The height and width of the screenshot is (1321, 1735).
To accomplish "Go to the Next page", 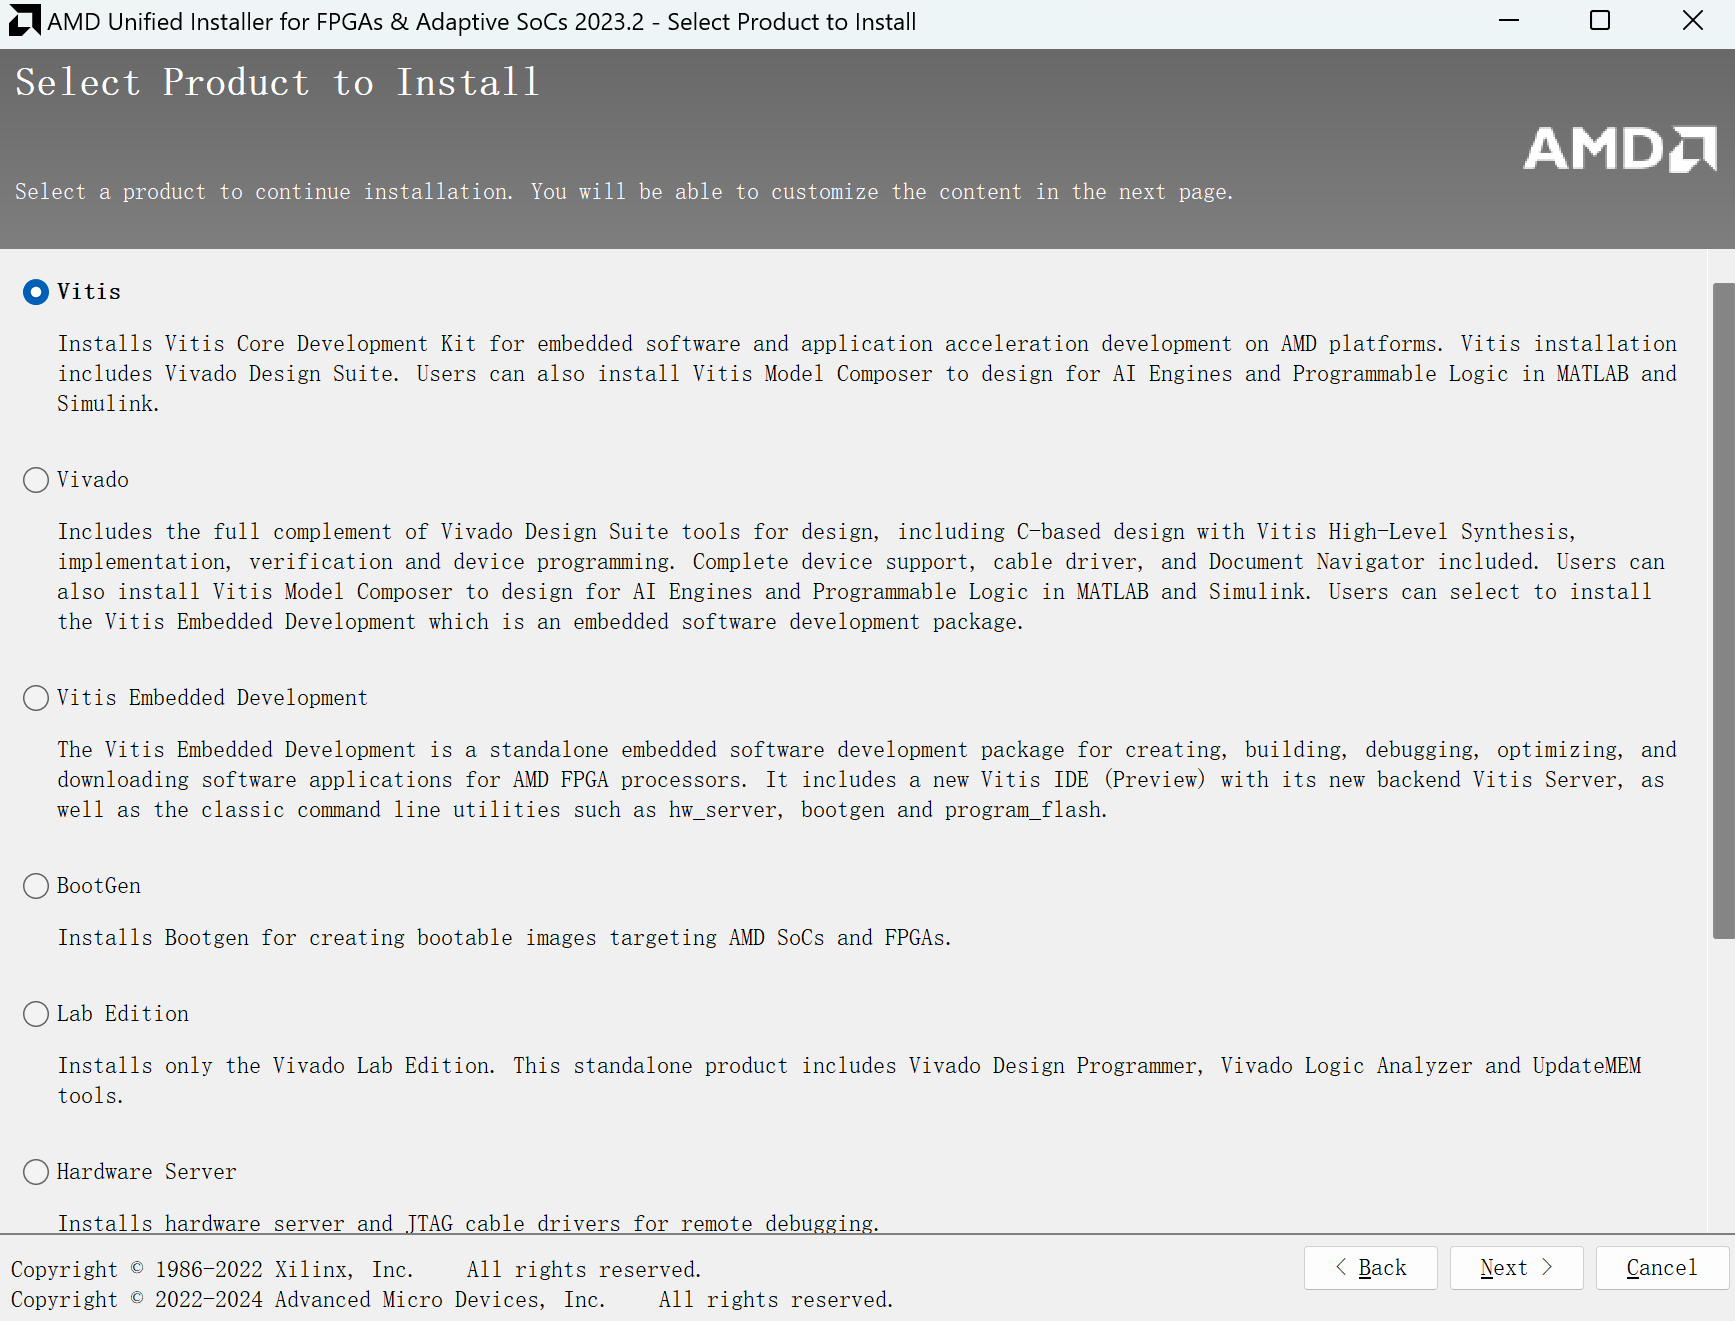I will (1516, 1268).
